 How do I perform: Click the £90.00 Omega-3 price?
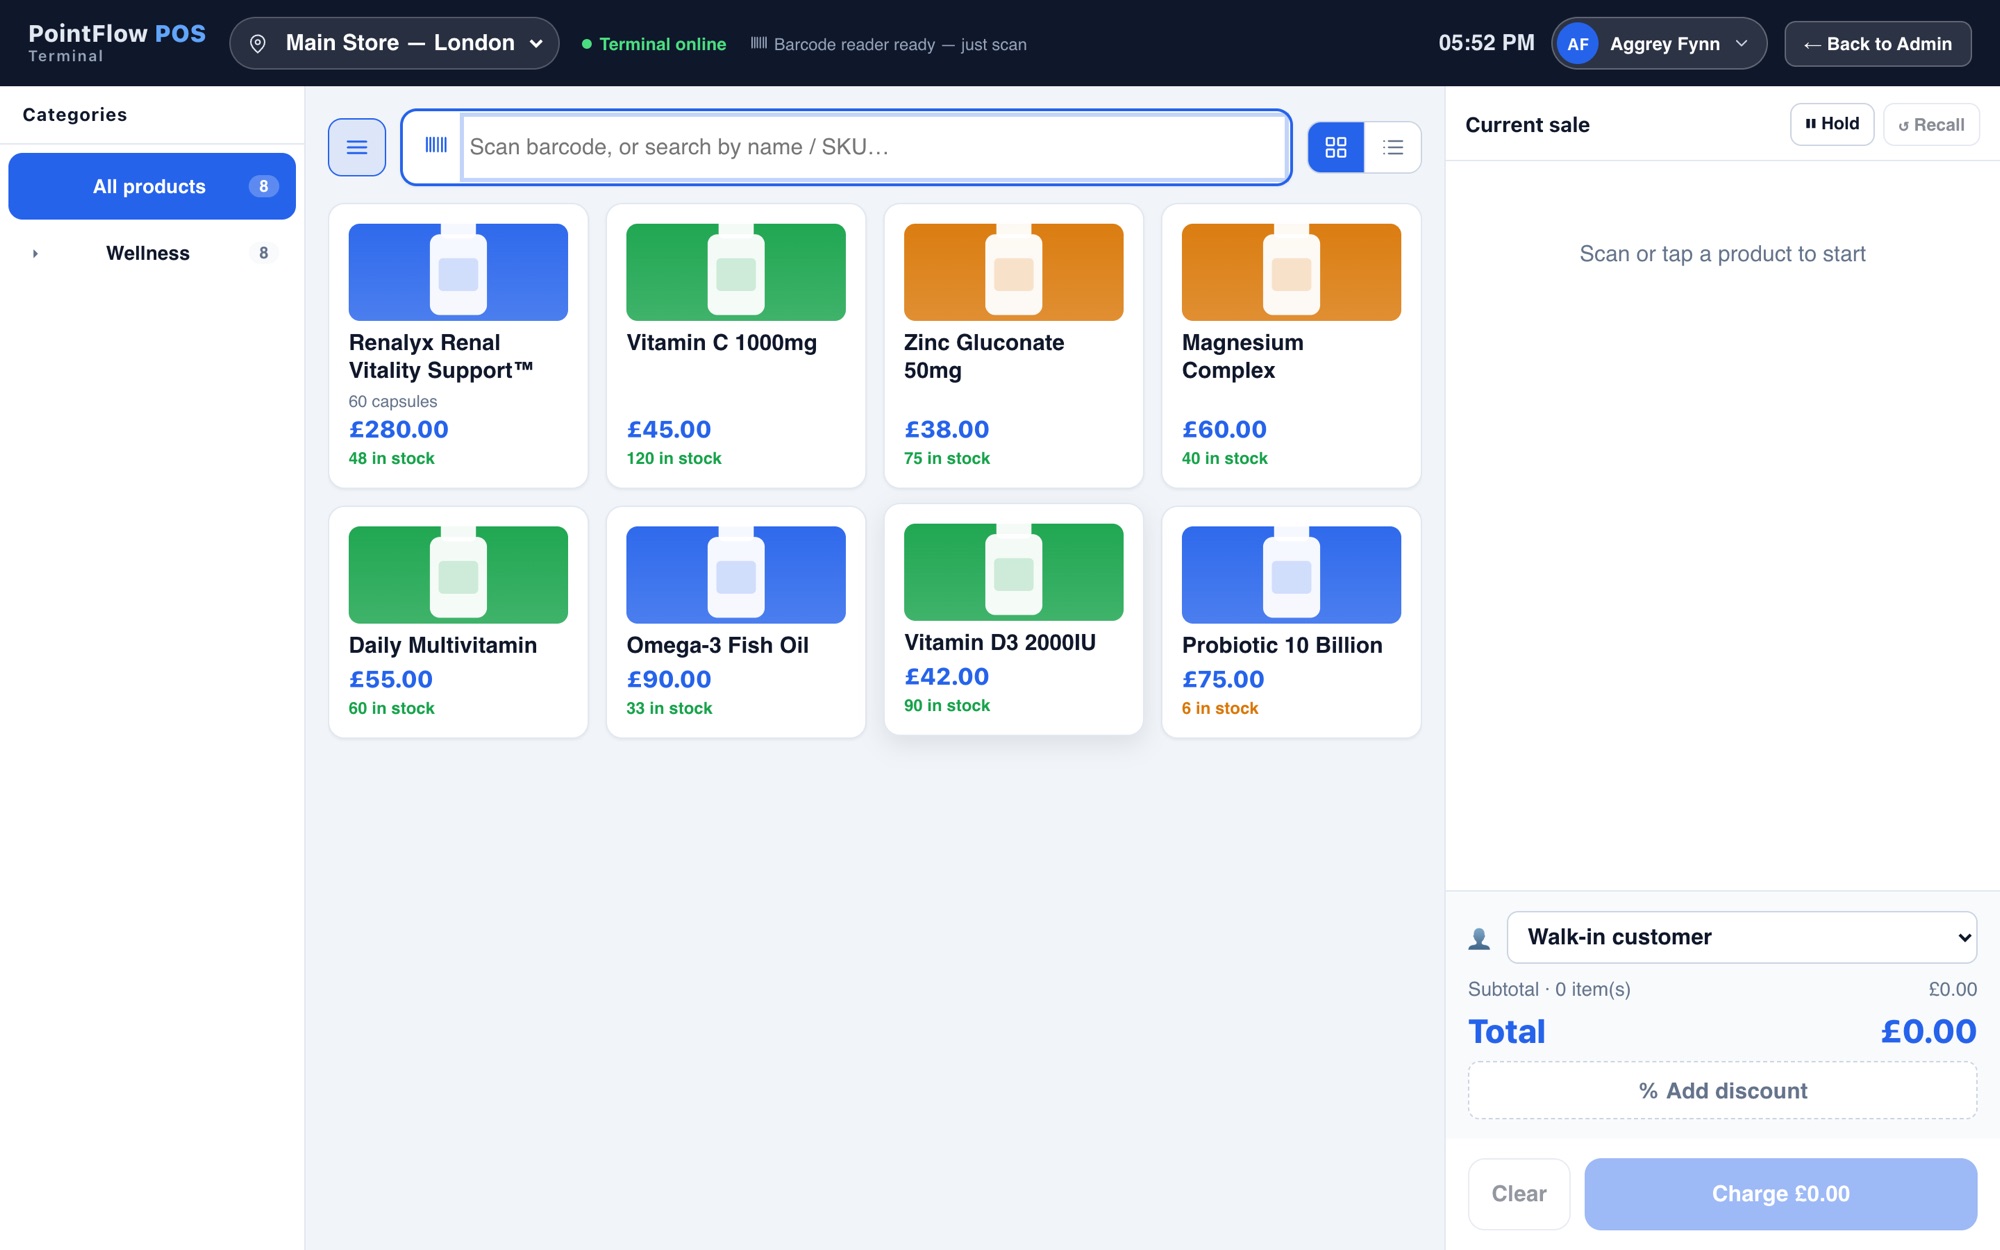point(669,679)
